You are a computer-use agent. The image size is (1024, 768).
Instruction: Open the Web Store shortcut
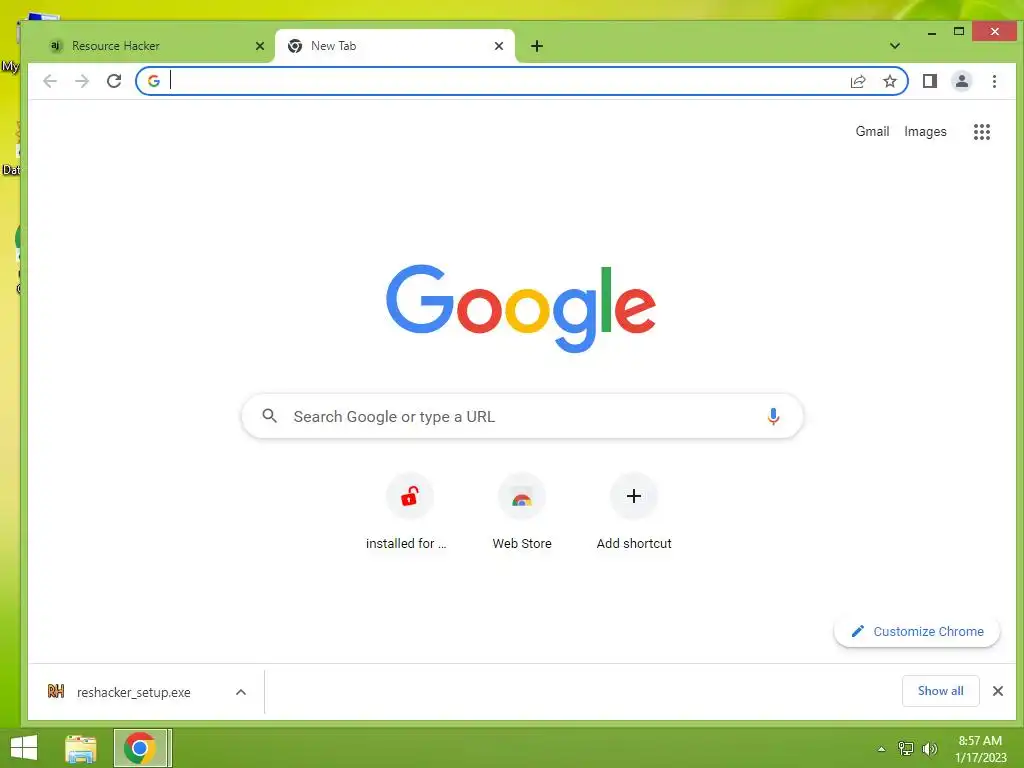click(x=522, y=513)
